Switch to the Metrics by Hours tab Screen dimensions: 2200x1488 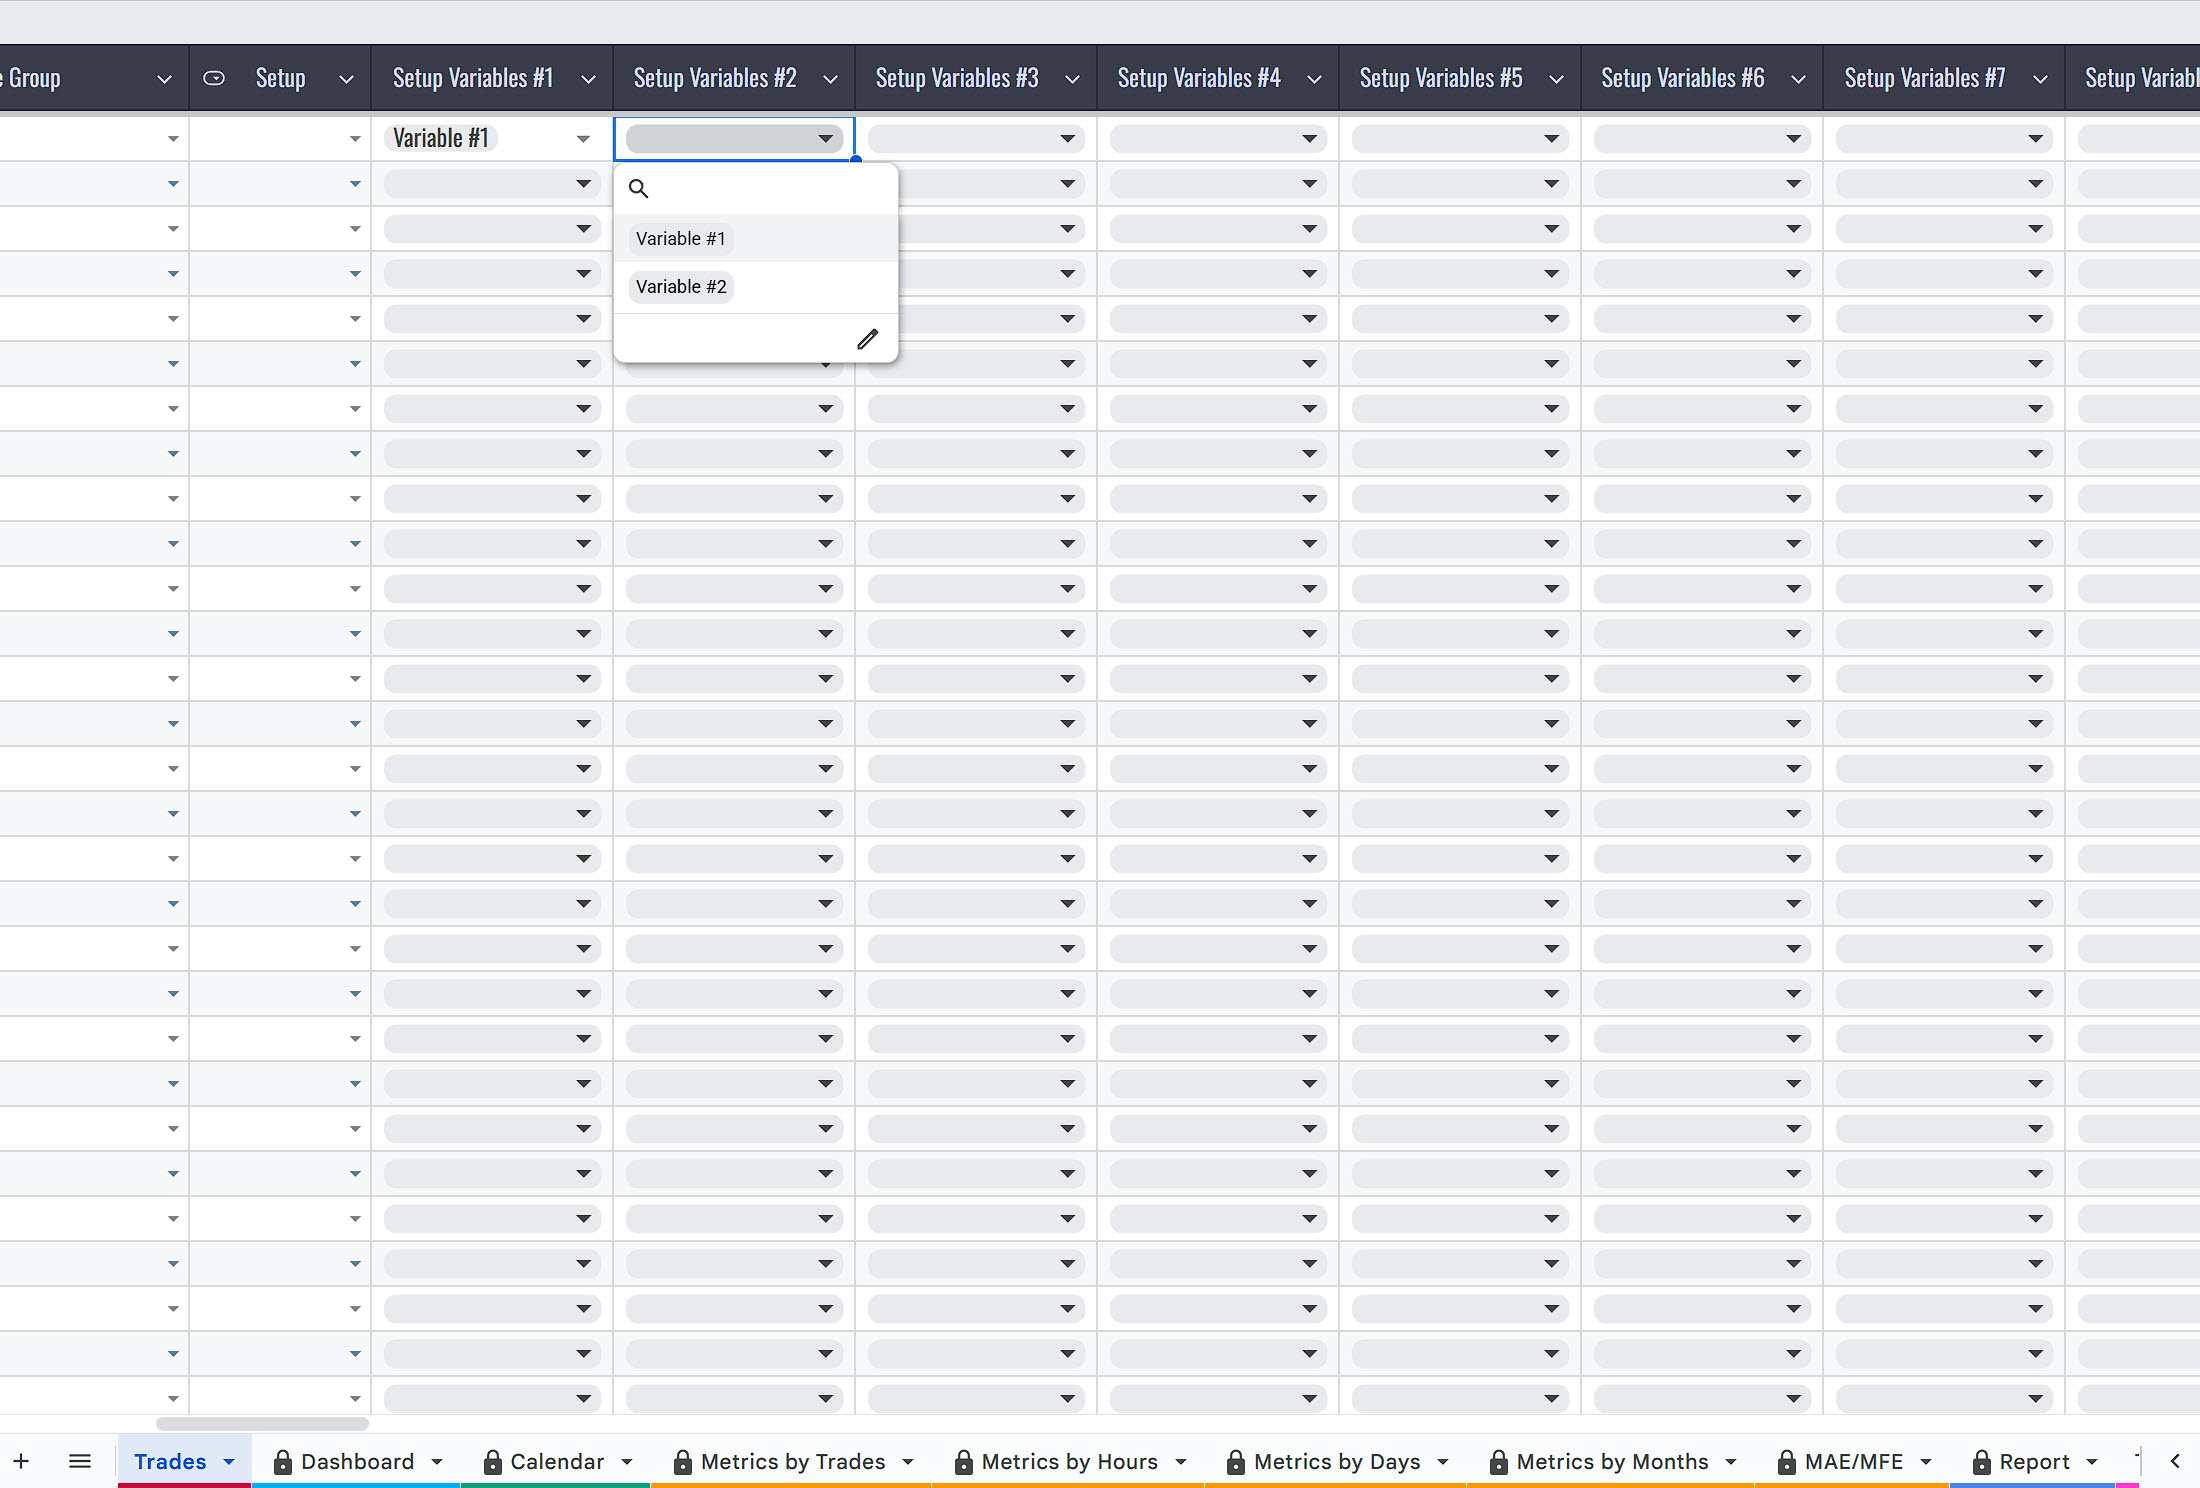click(x=1069, y=1462)
